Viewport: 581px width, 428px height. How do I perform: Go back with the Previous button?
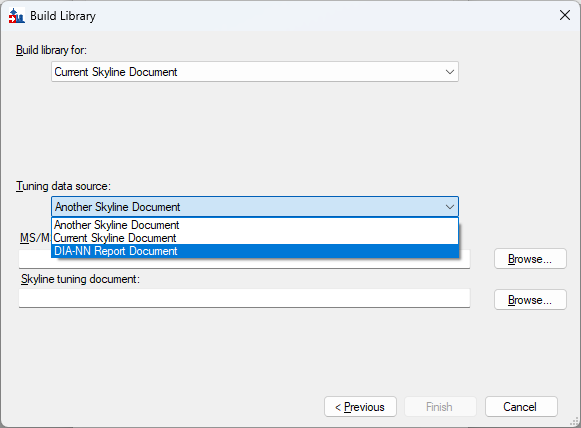point(360,407)
